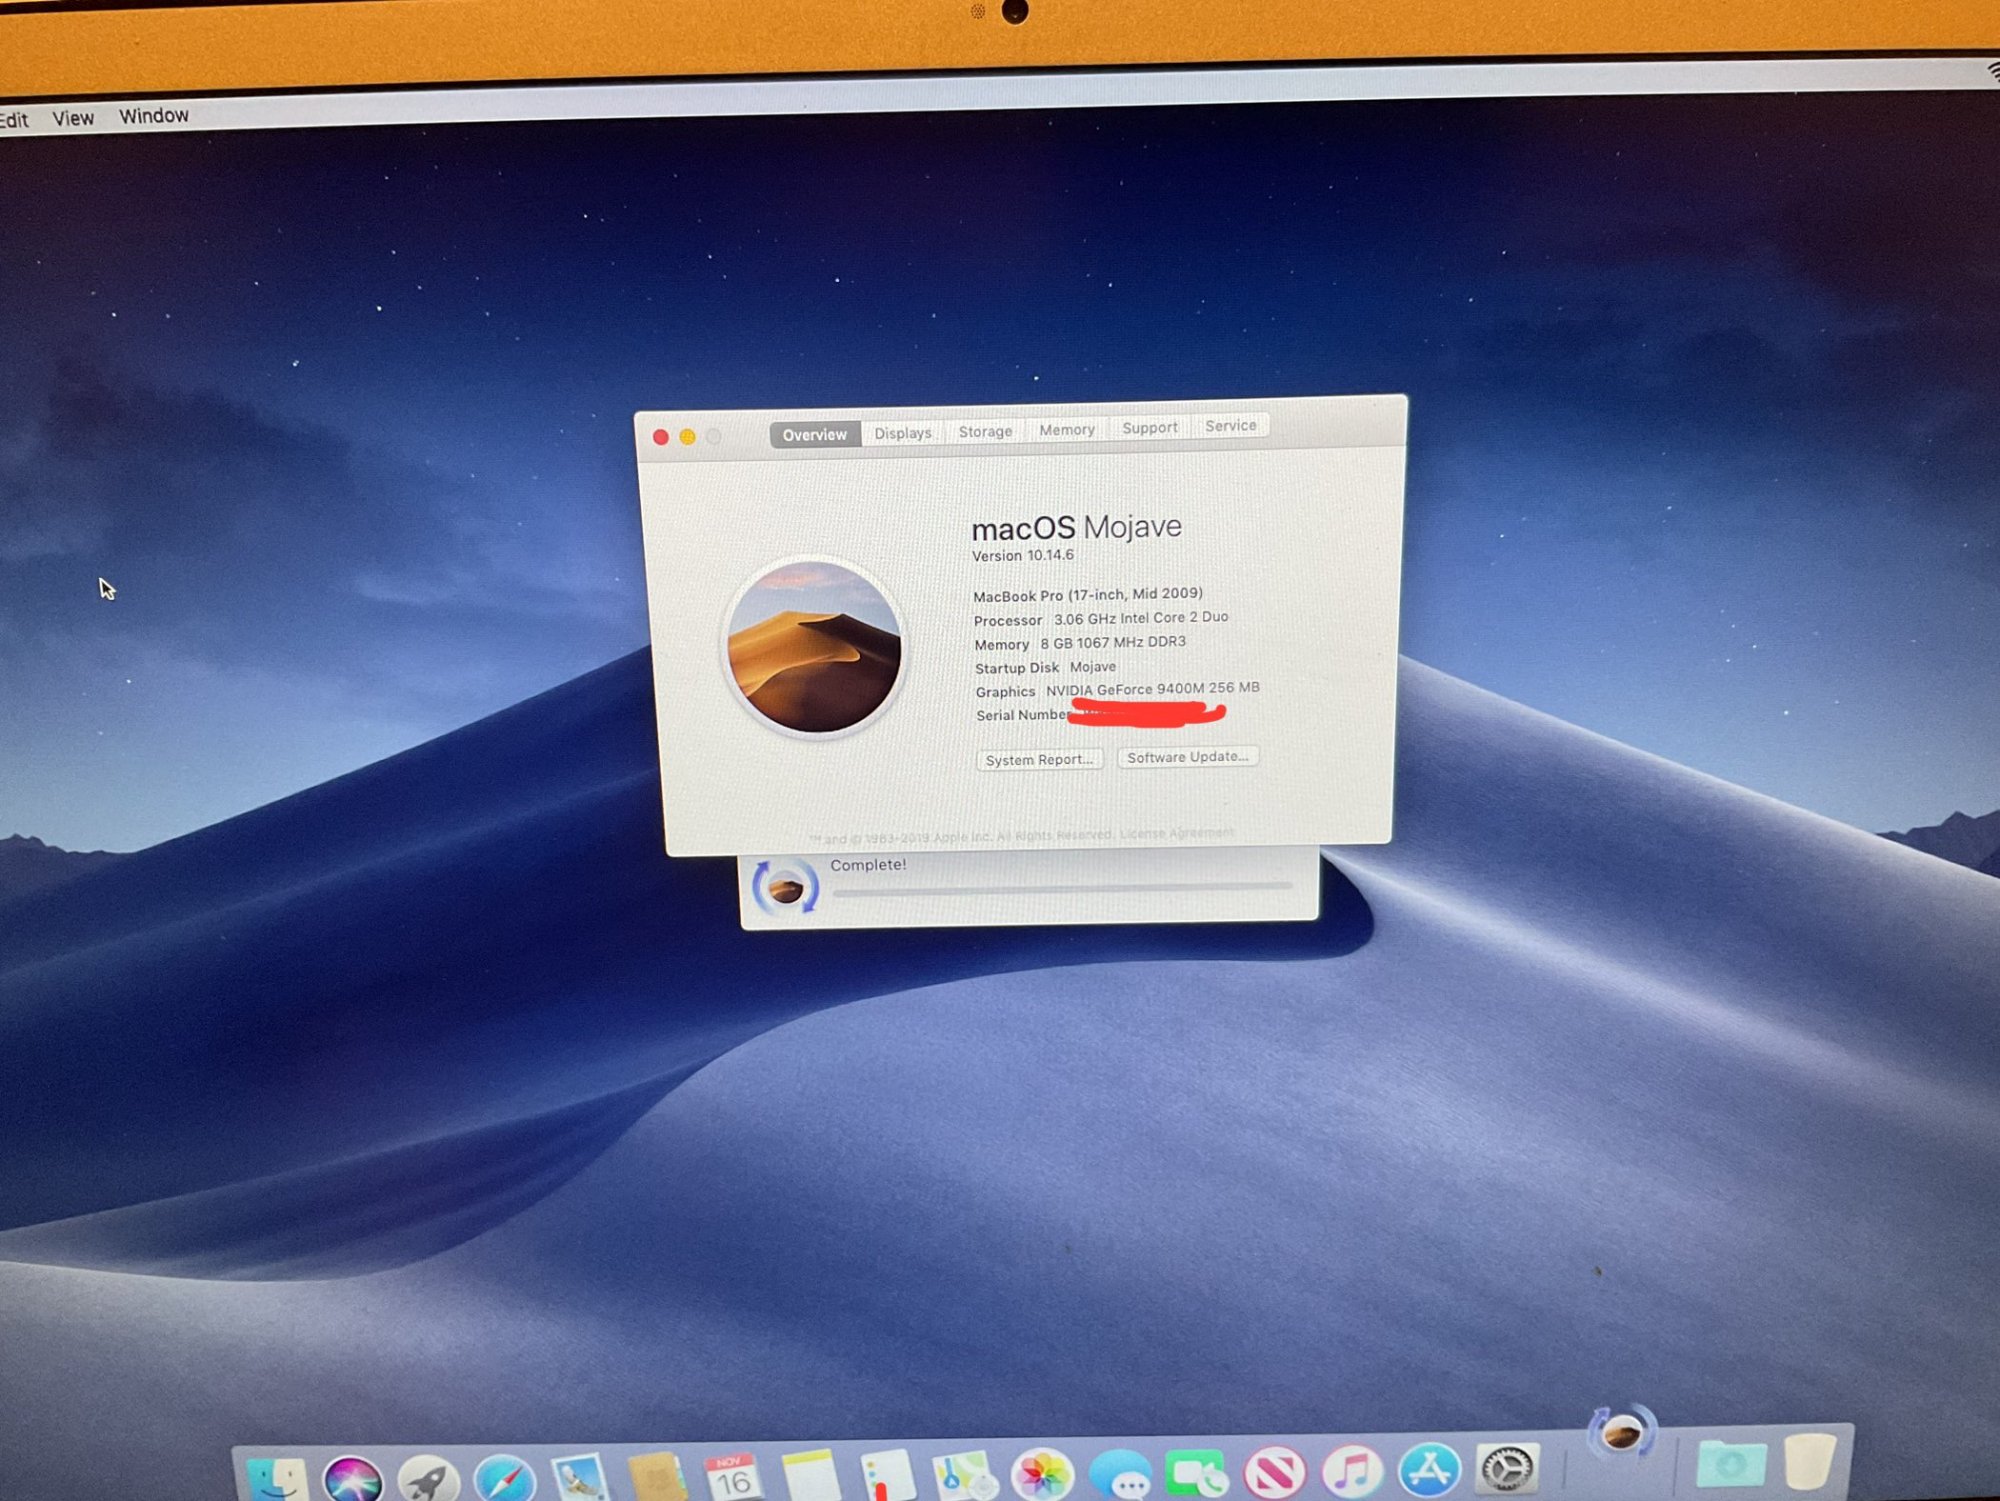Launch Safari from the dock
The height and width of the screenshot is (1501, 2000).
505,1479
